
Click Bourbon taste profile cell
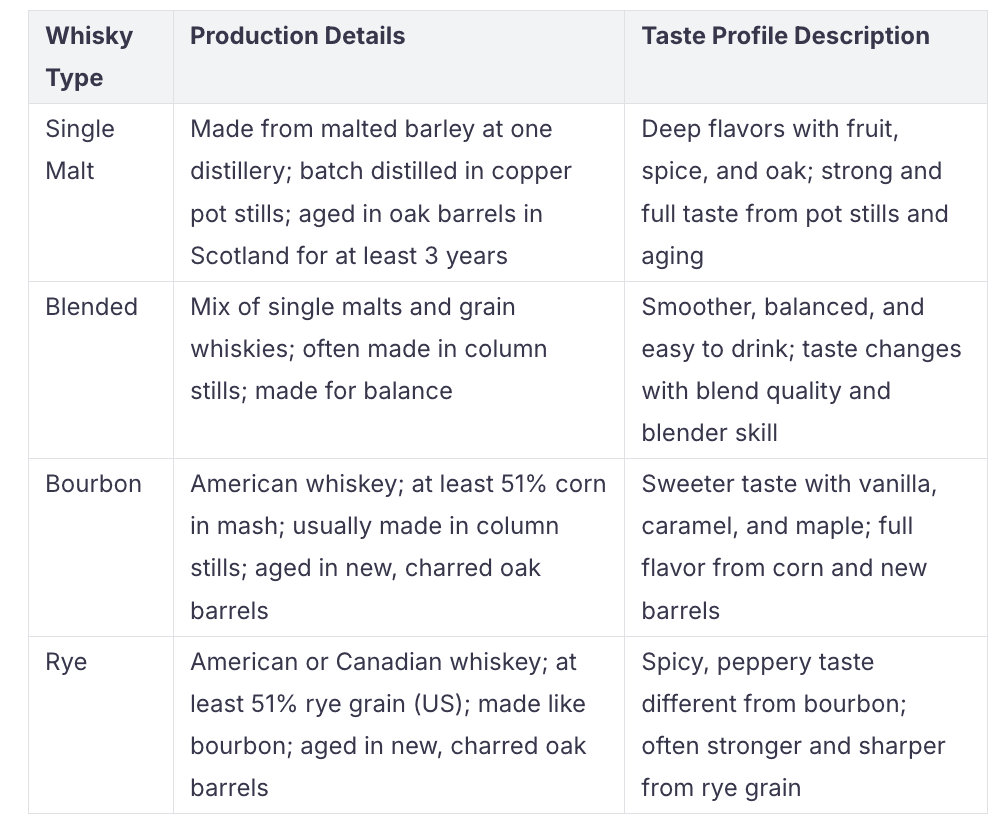click(x=805, y=547)
